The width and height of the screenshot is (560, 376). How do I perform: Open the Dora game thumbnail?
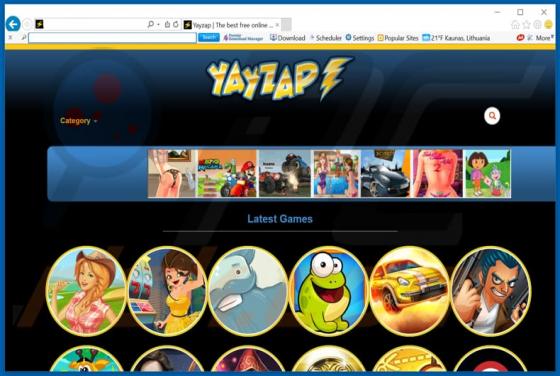pyautogui.click(x=487, y=174)
